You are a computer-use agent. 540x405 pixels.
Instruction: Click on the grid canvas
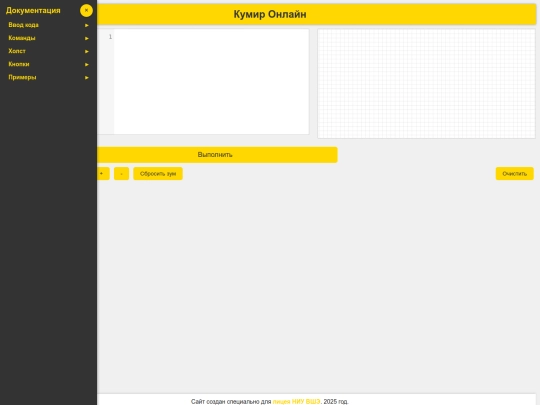coord(426,84)
